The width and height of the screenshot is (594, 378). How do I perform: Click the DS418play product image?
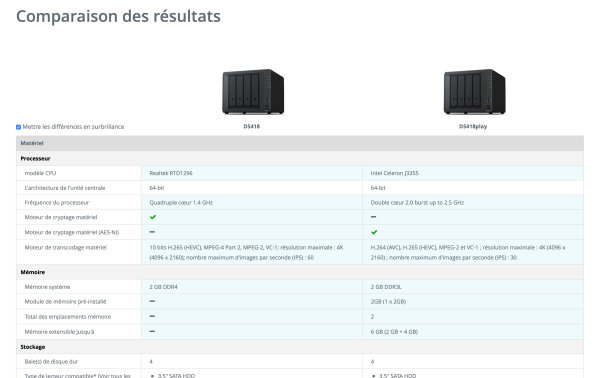pyautogui.click(x=474, y=92)
